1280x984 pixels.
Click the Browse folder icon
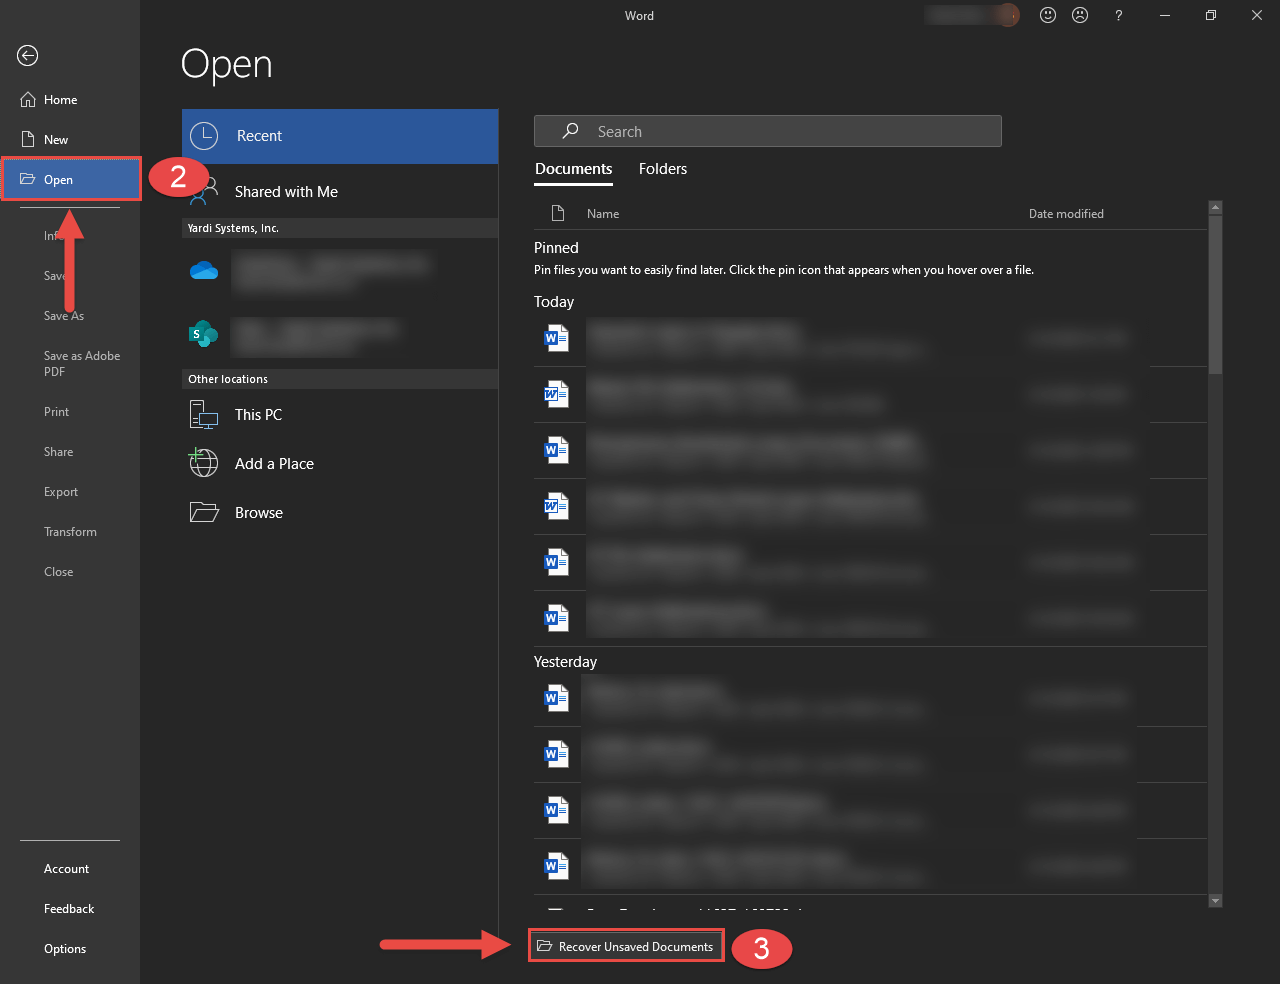(204, 512)
